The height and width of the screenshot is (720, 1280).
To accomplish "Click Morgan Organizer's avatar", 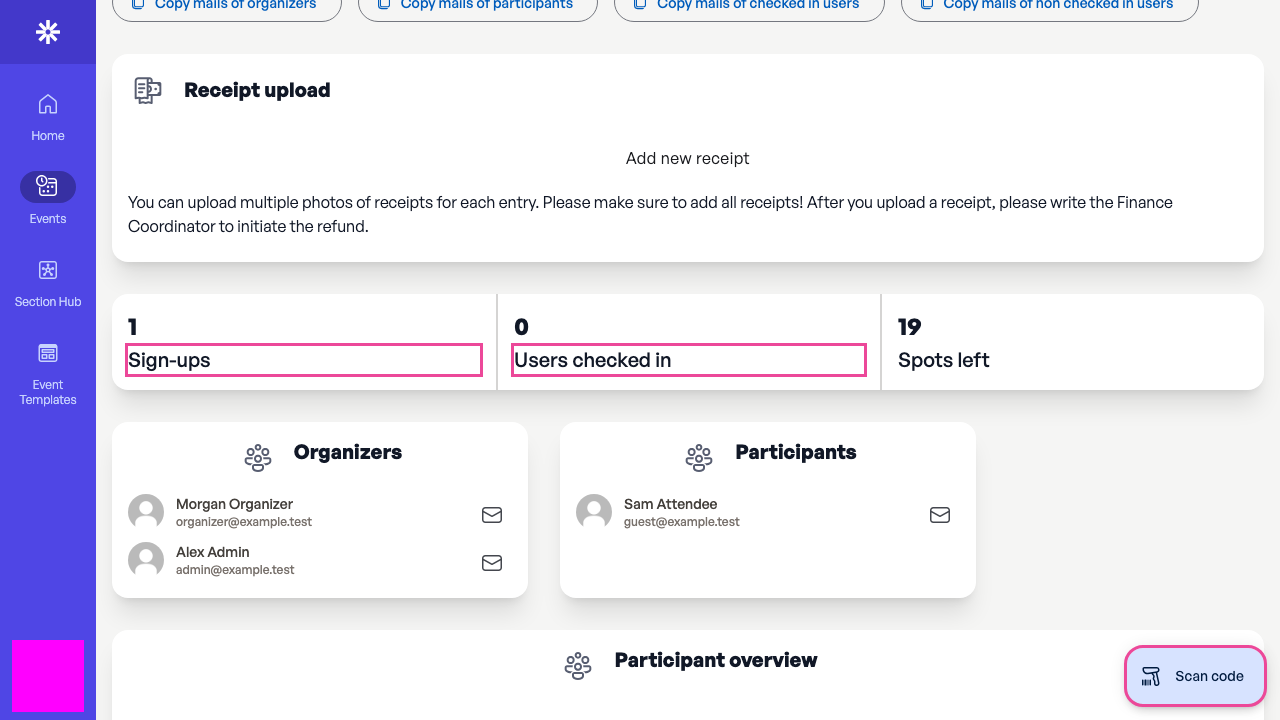I will 146,512.
